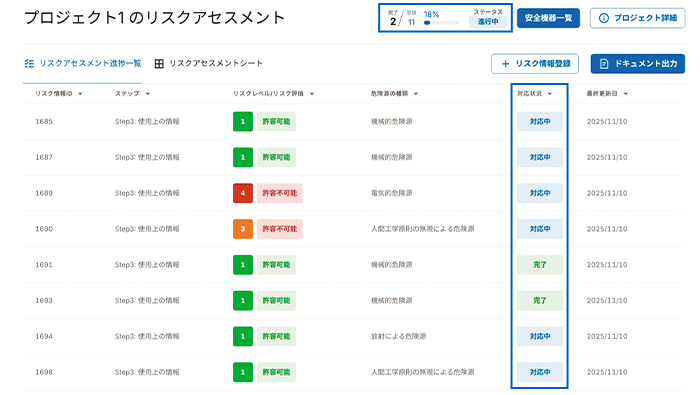Click 許容不可能 label in row 1690
The height and width of the screenshot is (395, 700).
(x=279, y=229)
